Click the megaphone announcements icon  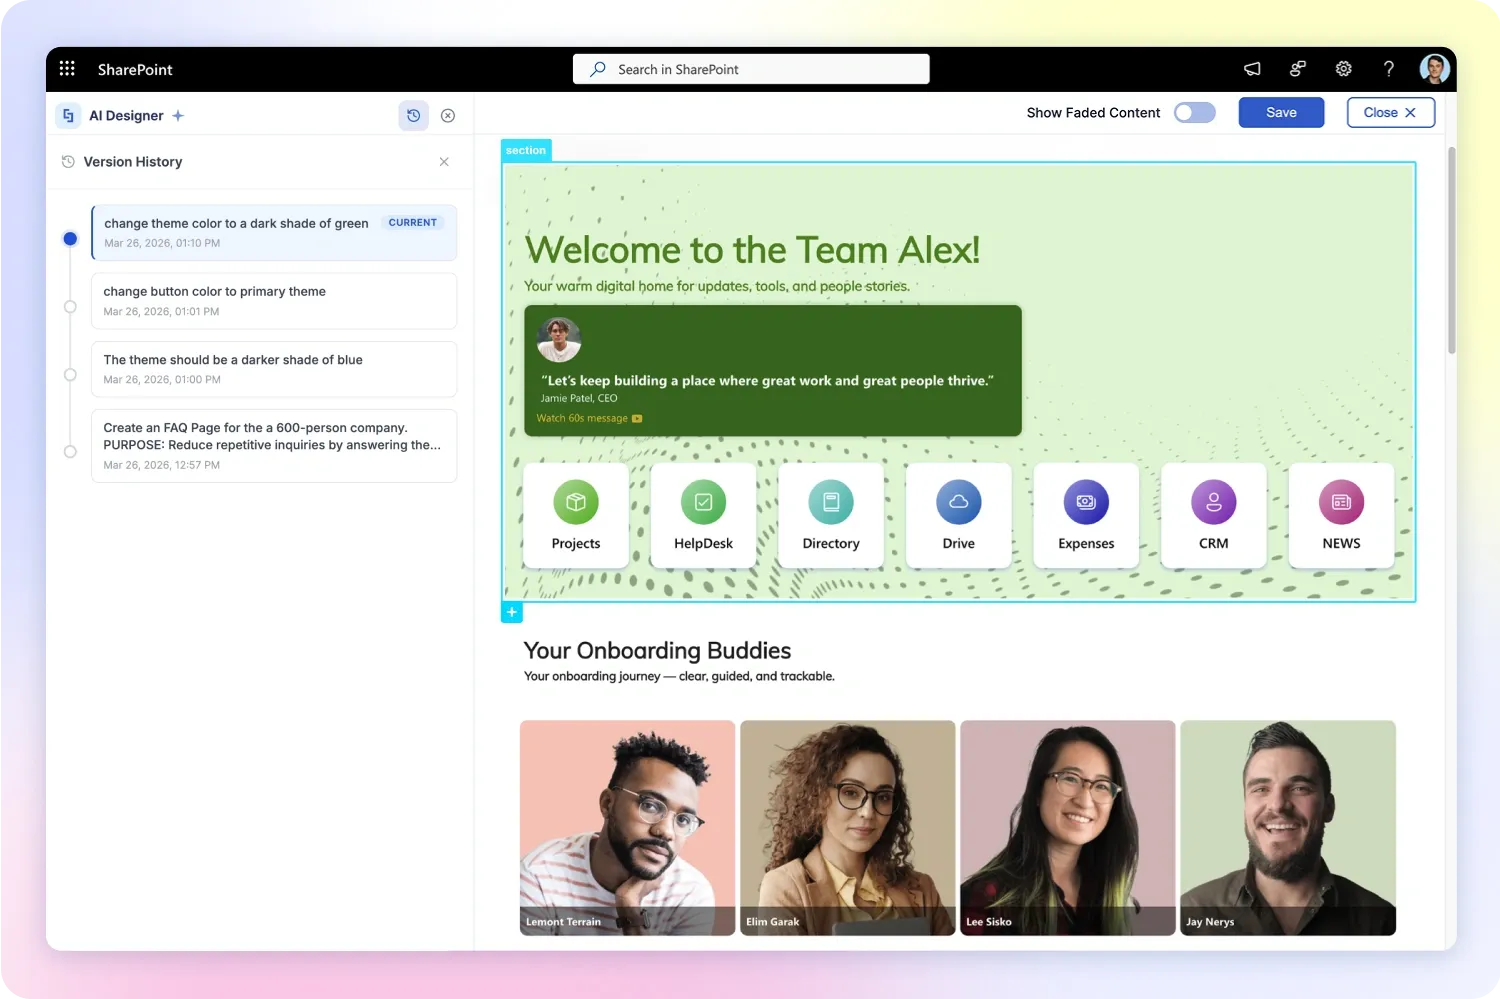[1252, 69]
